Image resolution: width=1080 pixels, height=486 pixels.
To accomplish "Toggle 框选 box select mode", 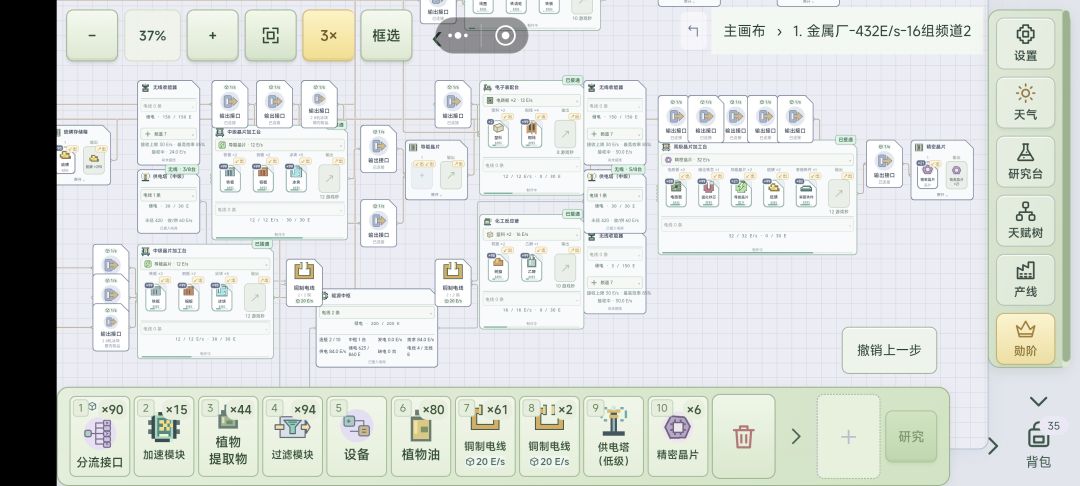I will tap(386, 36).
